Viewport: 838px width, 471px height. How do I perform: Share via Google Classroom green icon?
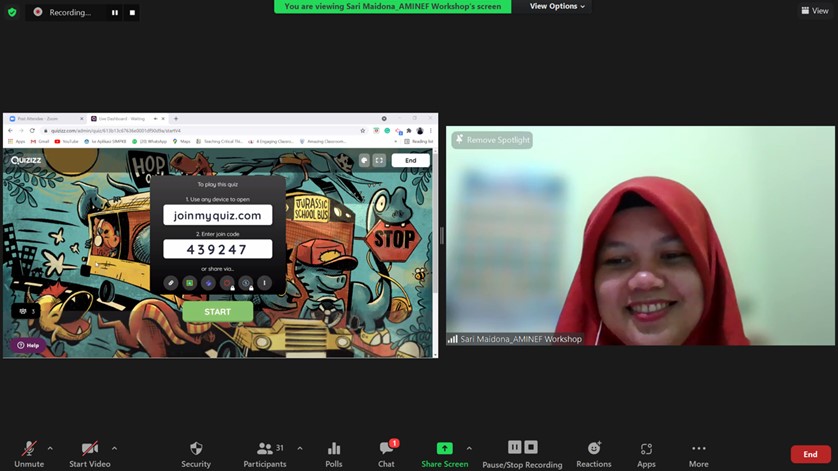(x=189, y=283)
